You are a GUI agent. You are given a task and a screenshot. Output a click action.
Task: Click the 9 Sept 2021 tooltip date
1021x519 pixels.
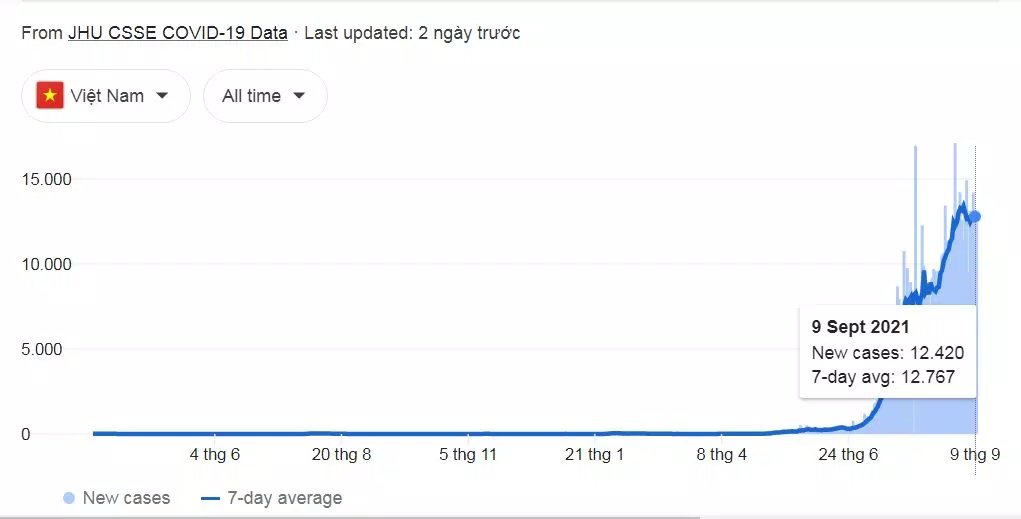pos(862,327)
